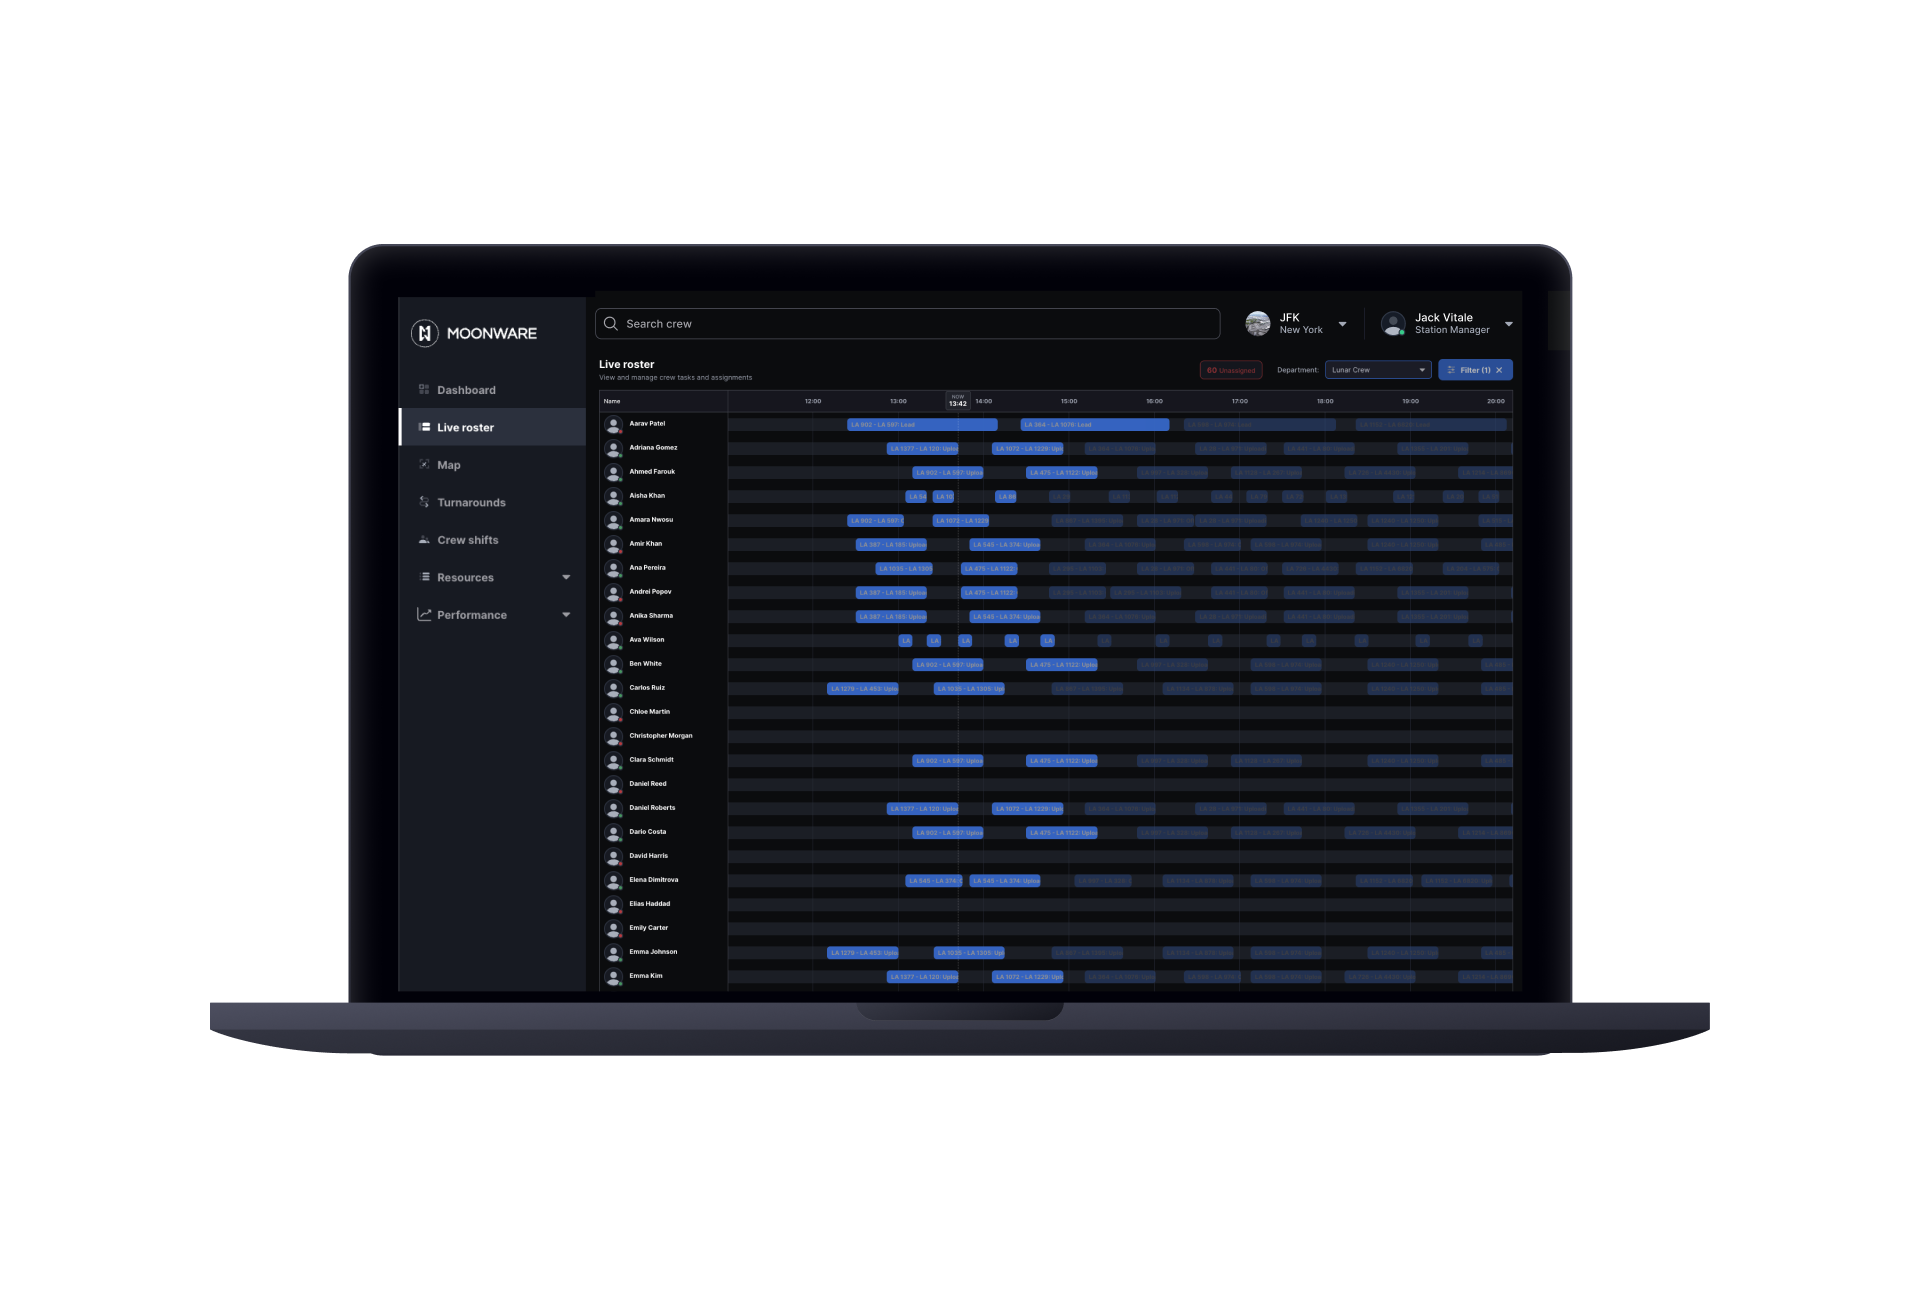
Task: Select the Turnarounds icon in sidebar
Action: point(423,502)
